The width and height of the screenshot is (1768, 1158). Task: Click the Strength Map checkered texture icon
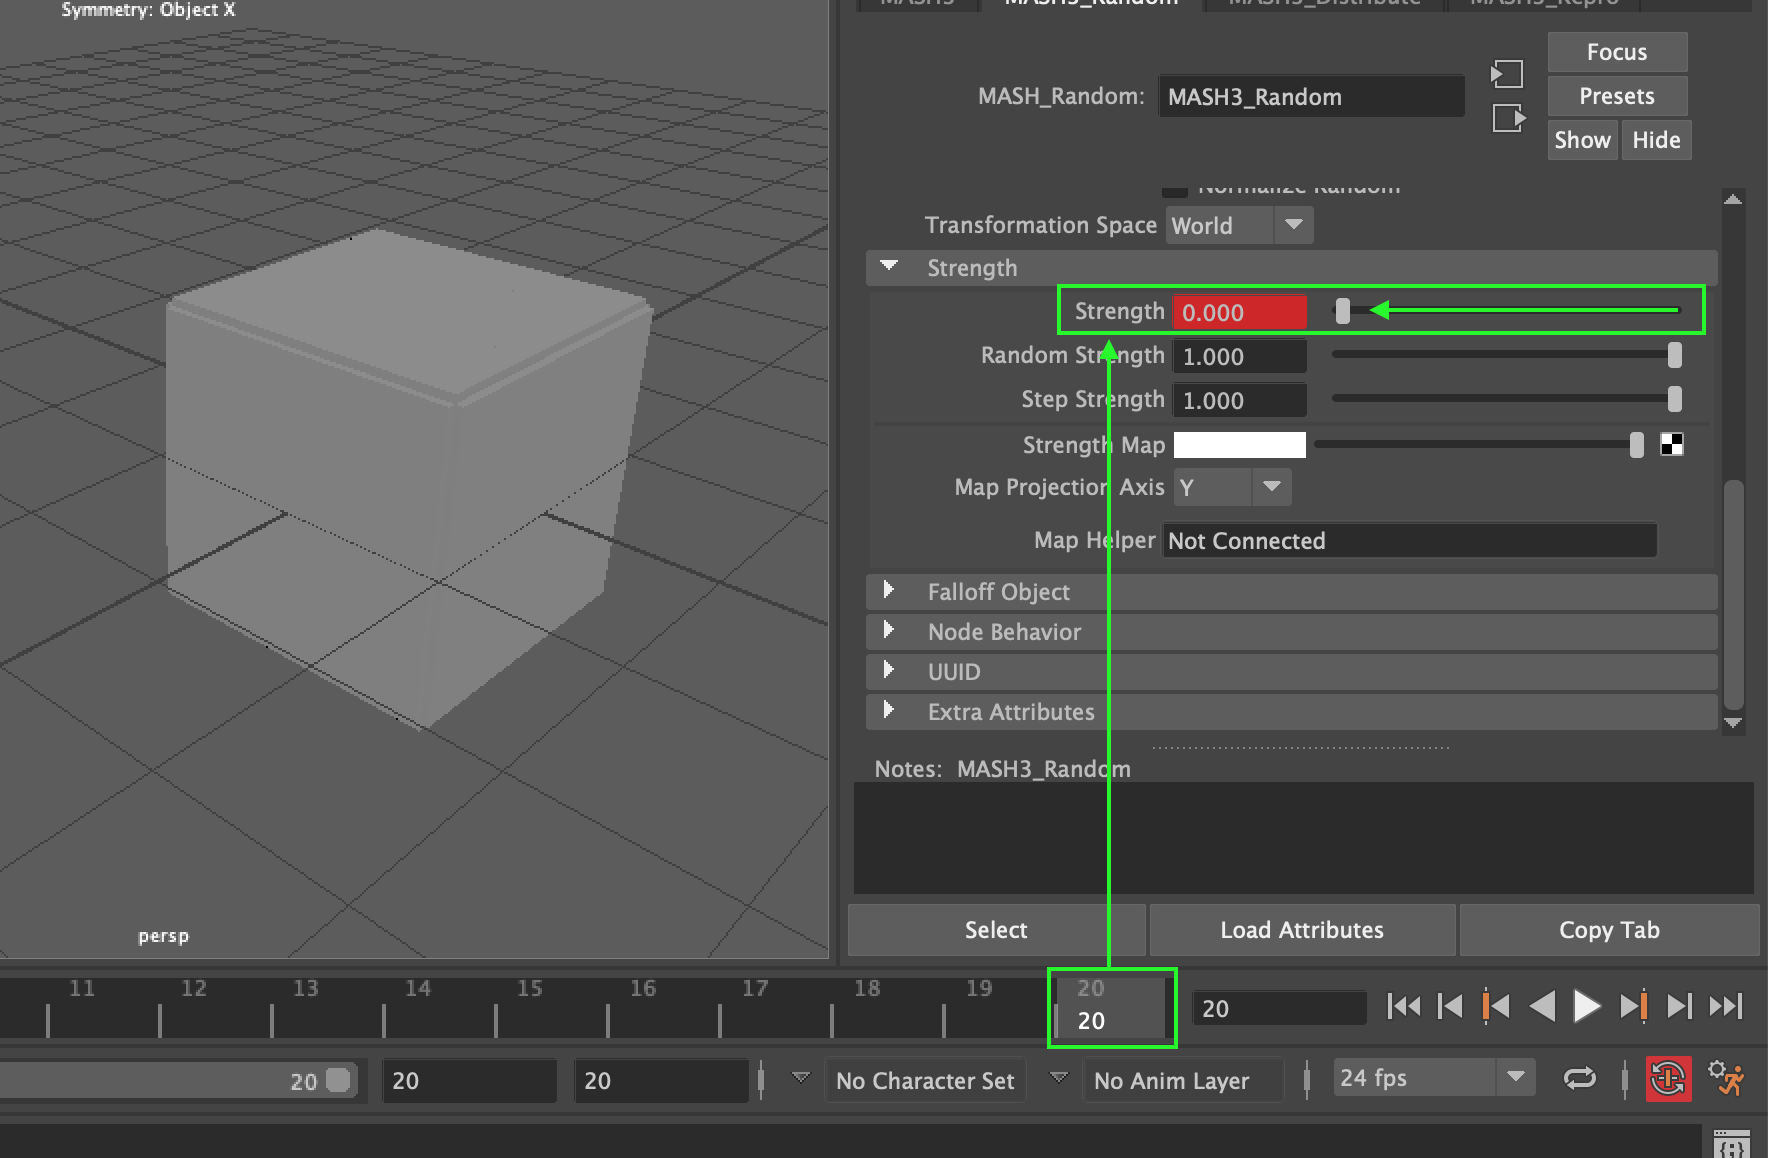click(1672, 444)
